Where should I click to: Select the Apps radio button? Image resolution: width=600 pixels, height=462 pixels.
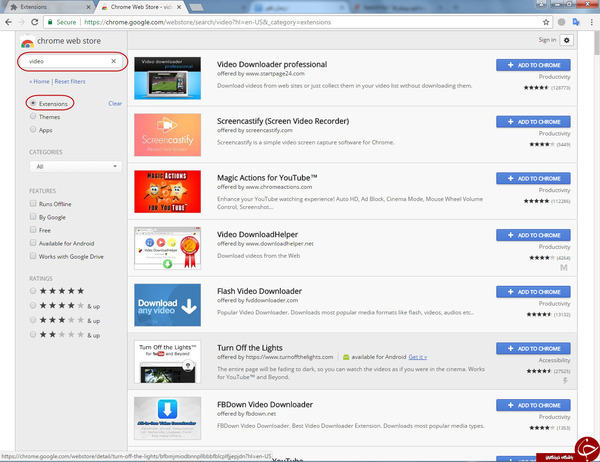click(x=33, y=129)
